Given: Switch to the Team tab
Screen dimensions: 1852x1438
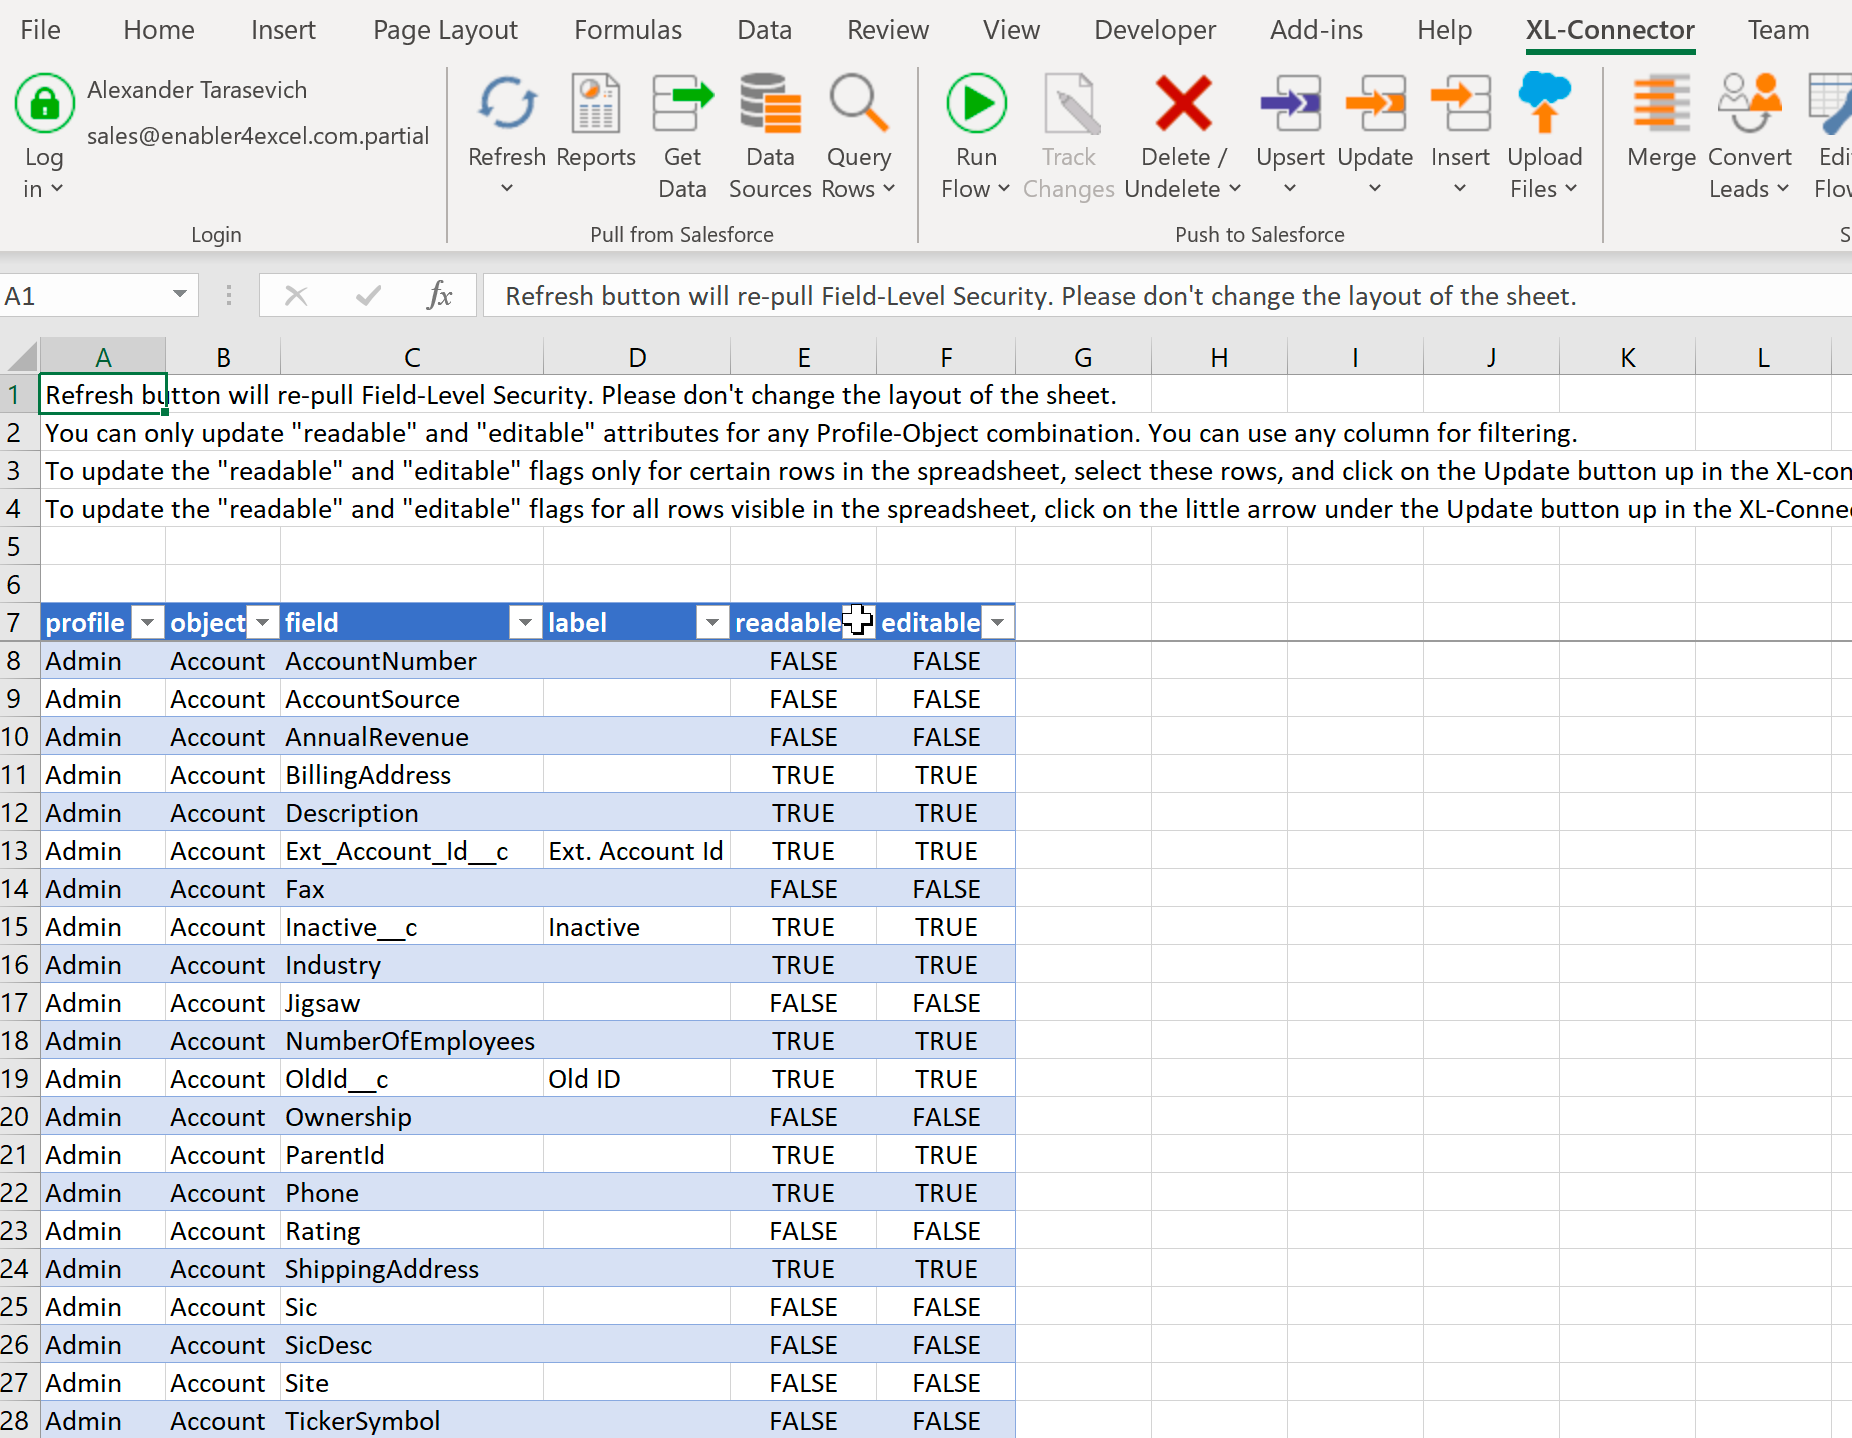Looking at the screenshot, I should (1778, 30).
